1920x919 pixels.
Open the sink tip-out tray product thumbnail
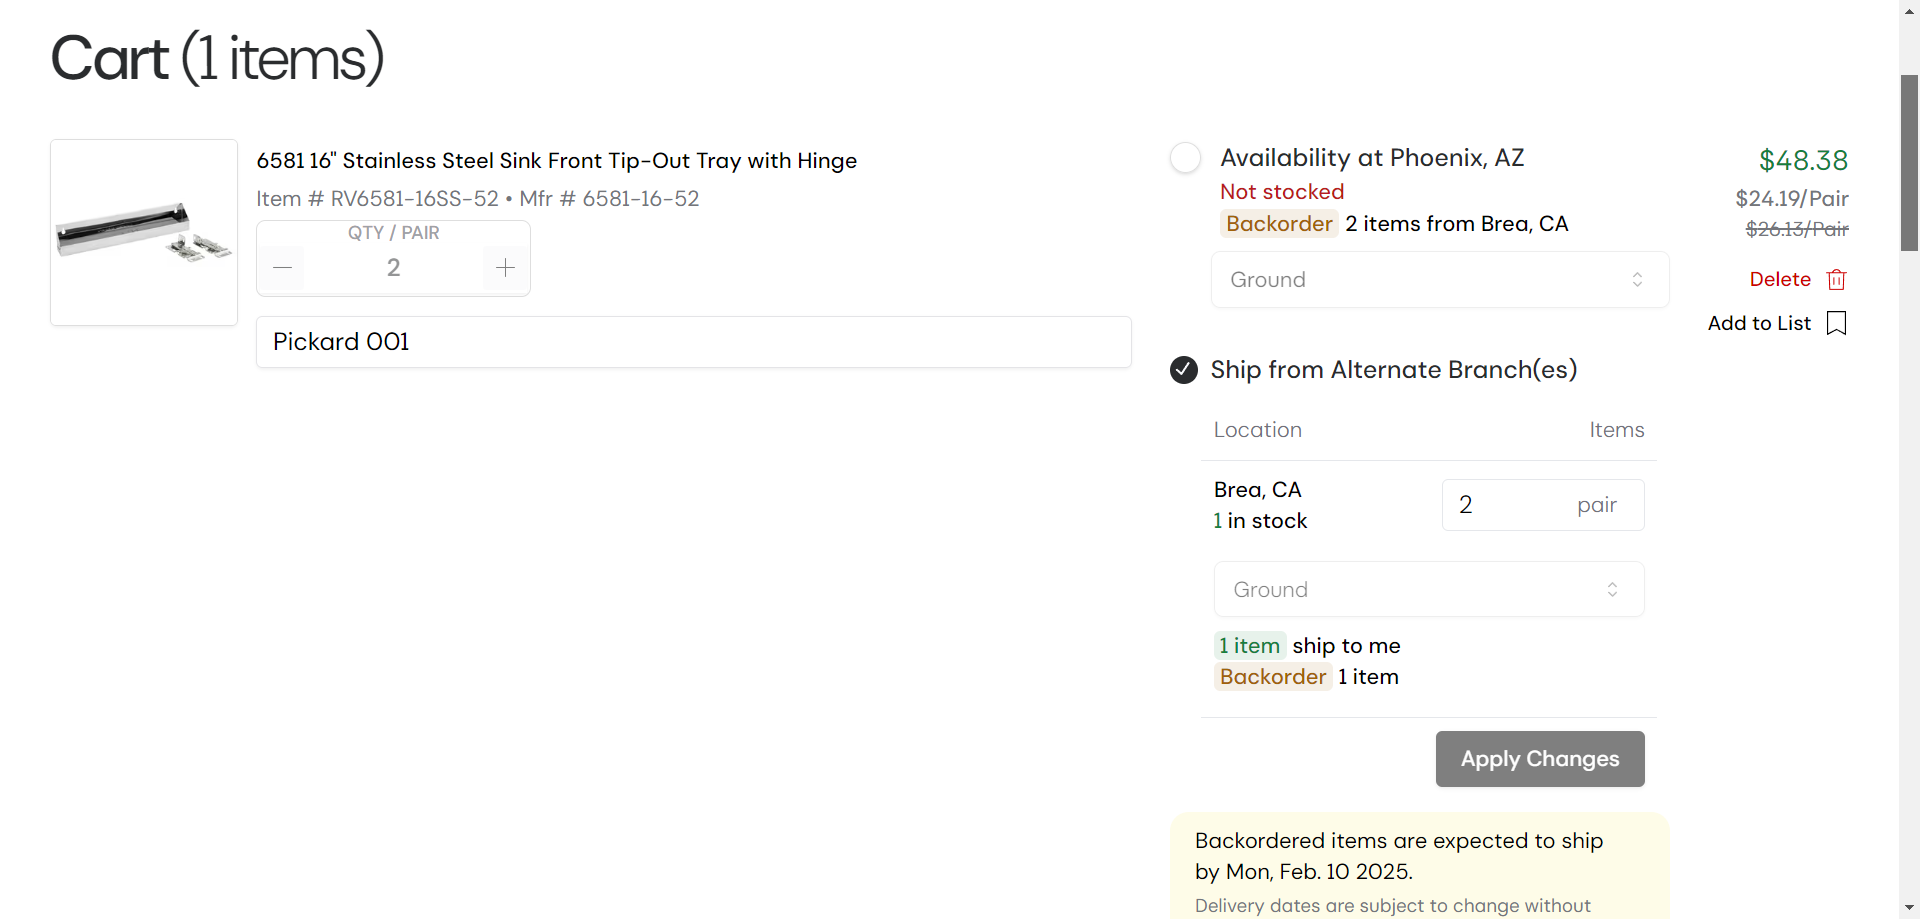point(144,232)
